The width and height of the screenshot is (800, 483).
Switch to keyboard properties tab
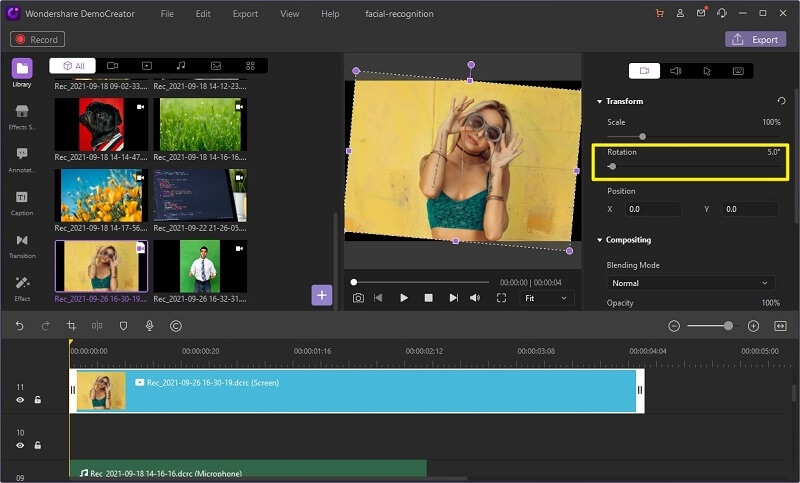738,71
